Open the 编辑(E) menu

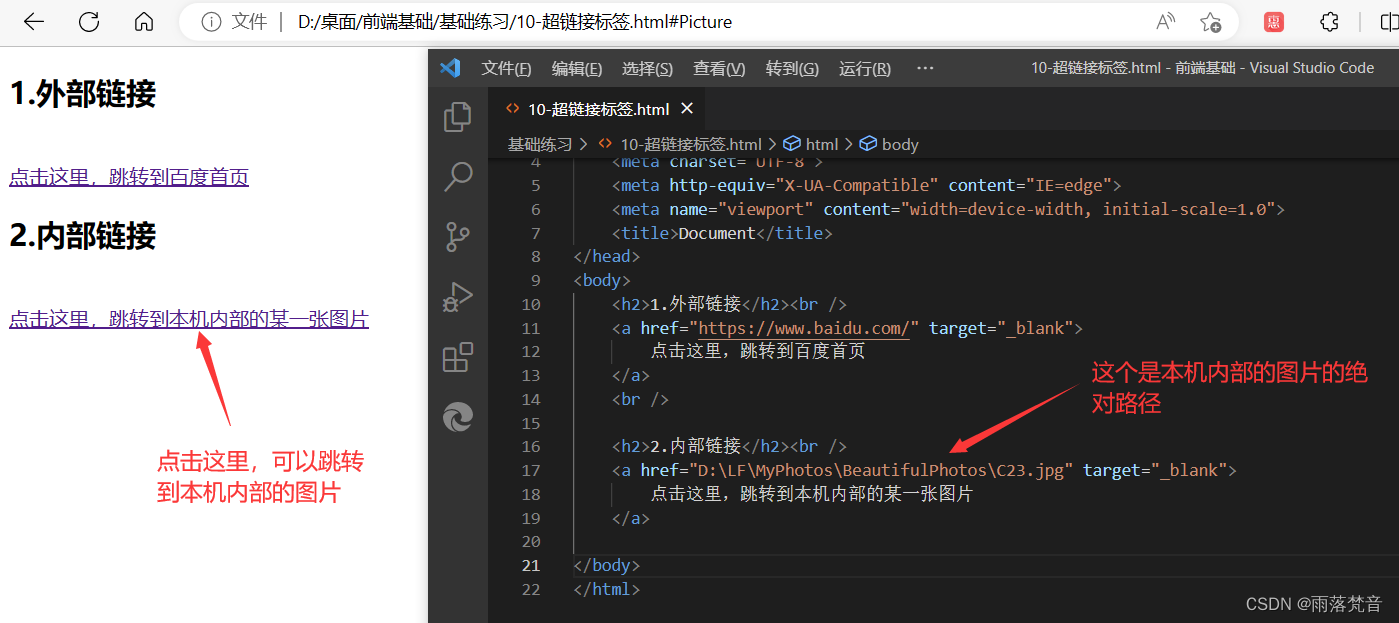577,68
